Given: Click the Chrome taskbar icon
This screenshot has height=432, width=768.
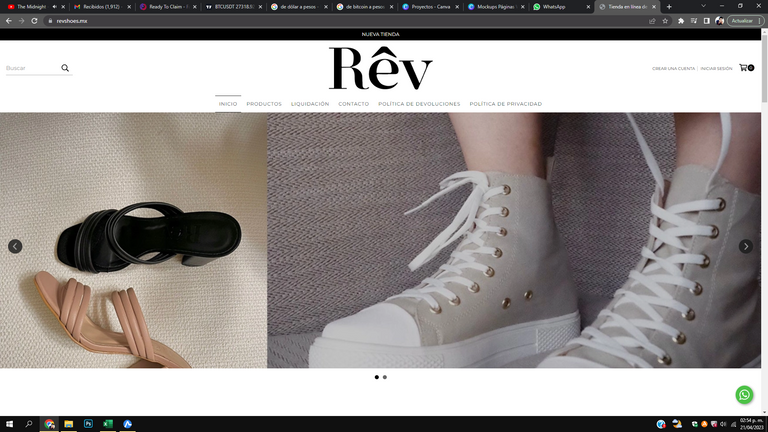Looking at the screenshot, I should (x=49, y=424).
